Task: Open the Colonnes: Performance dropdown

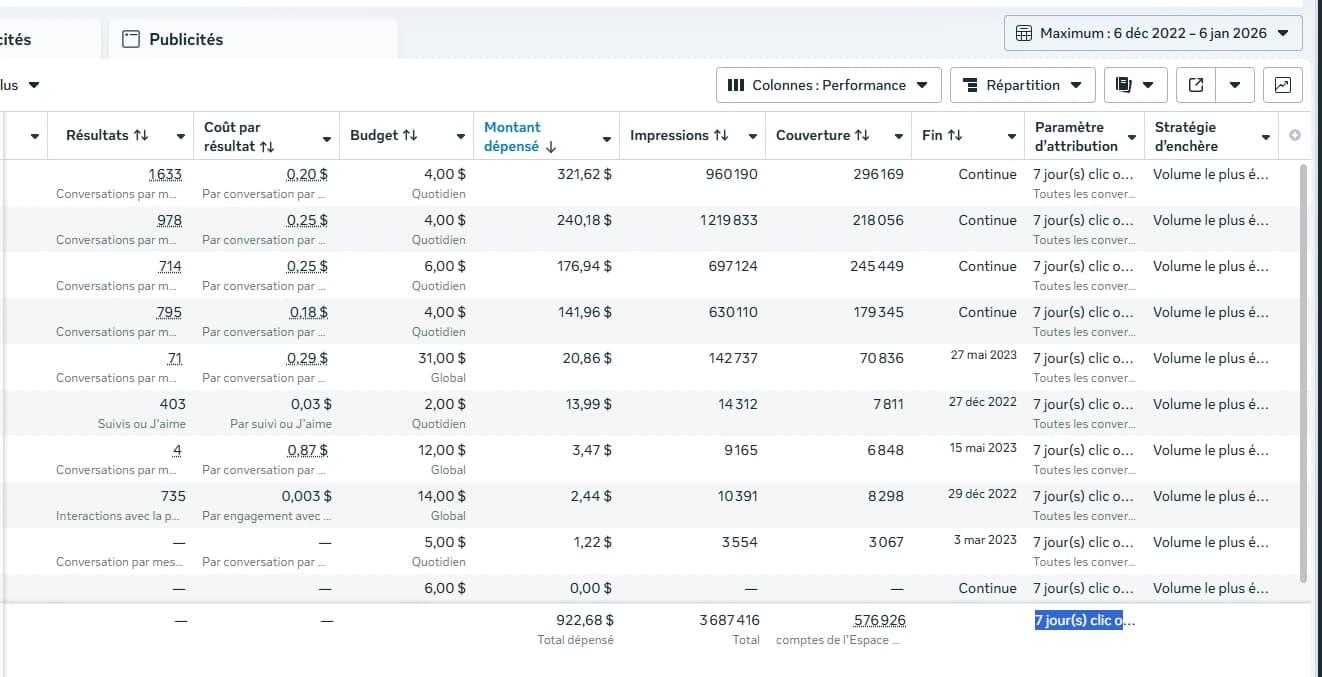Action: (x=829, y=85)
